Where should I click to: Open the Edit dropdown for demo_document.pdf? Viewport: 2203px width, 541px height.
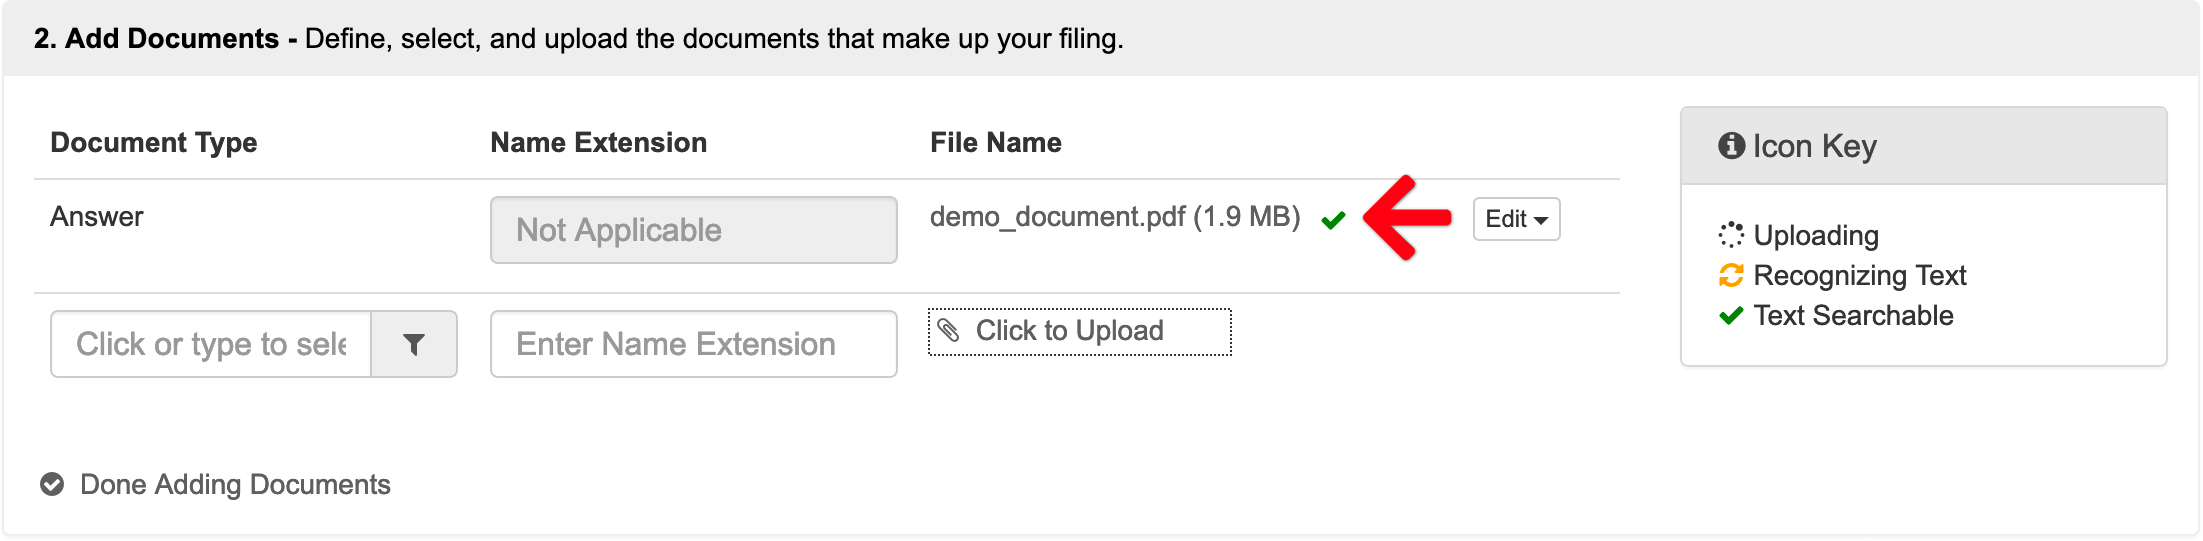tap(1516, 219)
